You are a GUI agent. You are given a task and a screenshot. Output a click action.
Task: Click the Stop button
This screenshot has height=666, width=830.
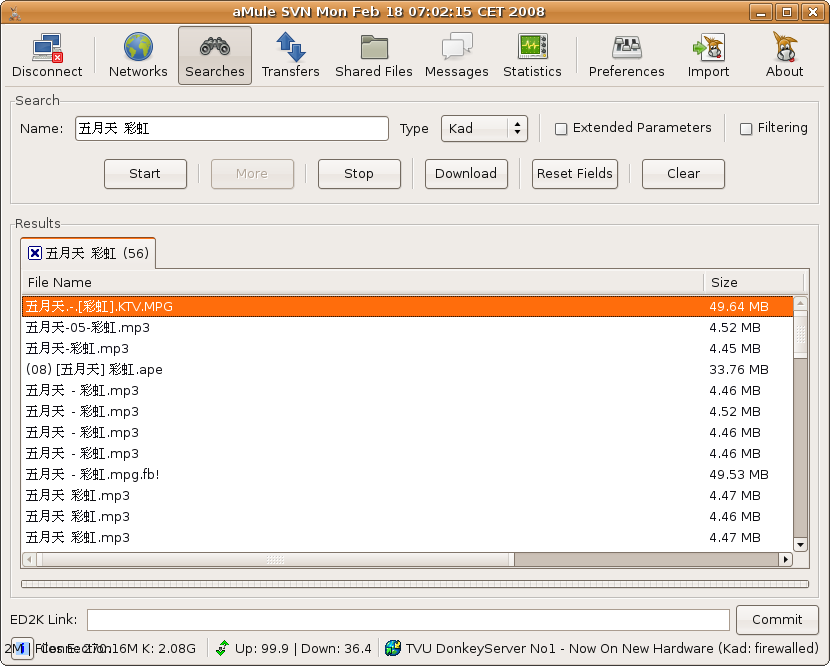359,174
